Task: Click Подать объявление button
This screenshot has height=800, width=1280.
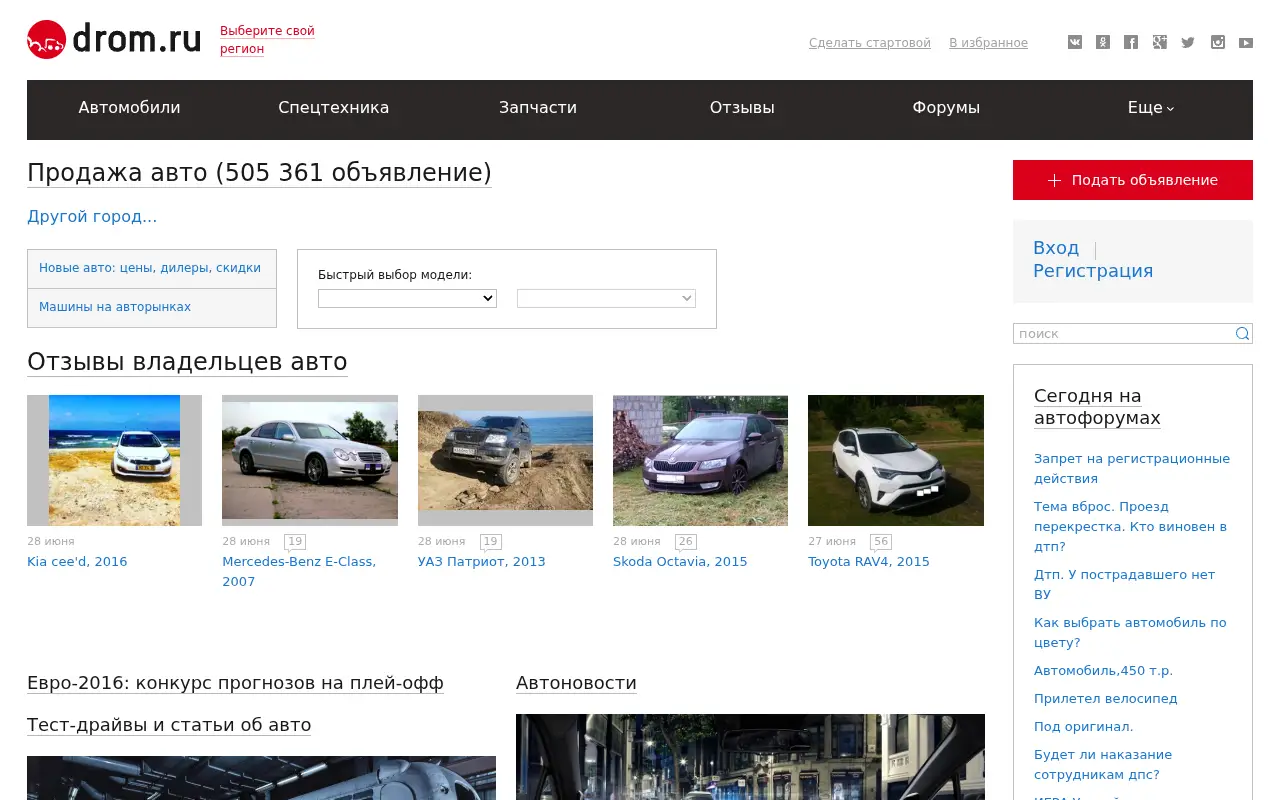Action: coord(1133,180)
